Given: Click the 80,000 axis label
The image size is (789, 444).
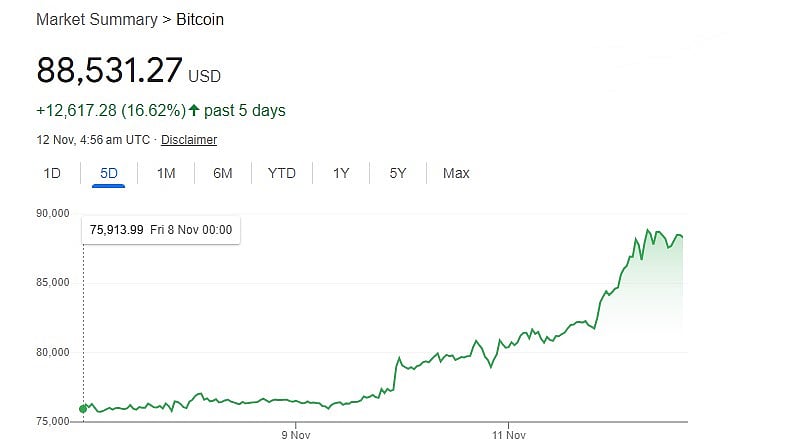Looking at the screenshot, I should (51, 352).
